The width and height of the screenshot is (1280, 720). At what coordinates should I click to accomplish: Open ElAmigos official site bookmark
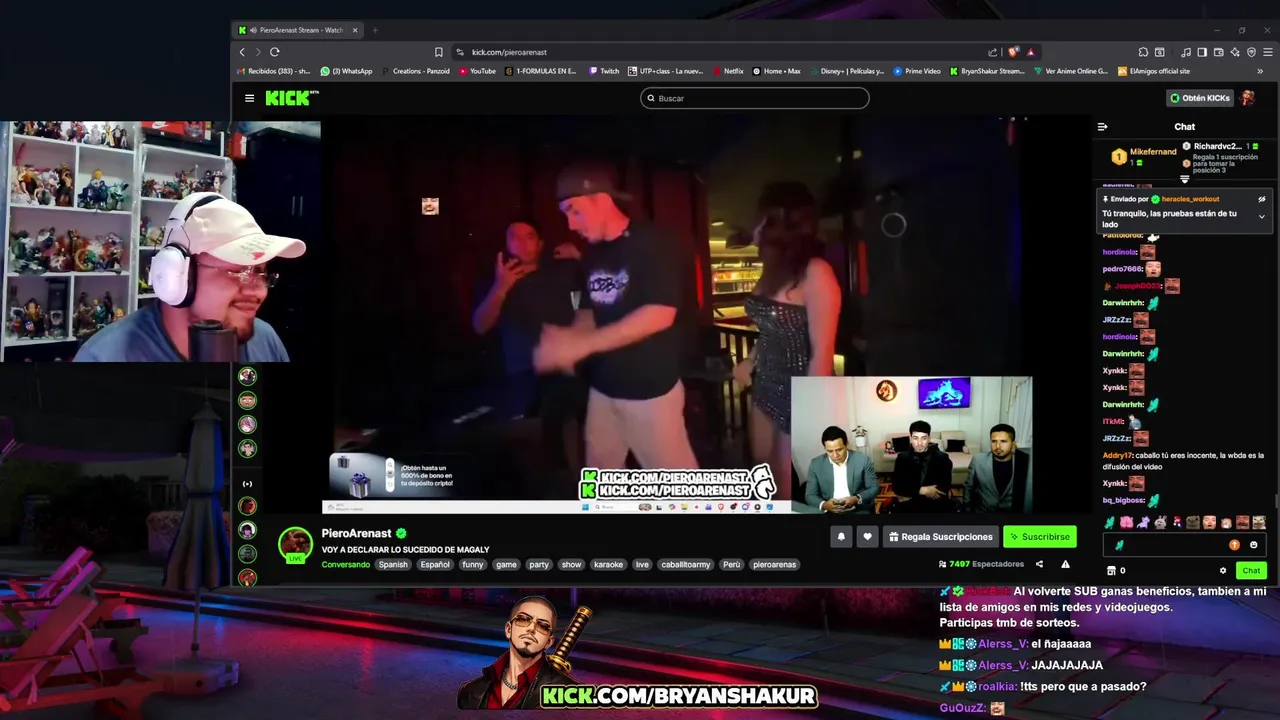(1154, 71)
